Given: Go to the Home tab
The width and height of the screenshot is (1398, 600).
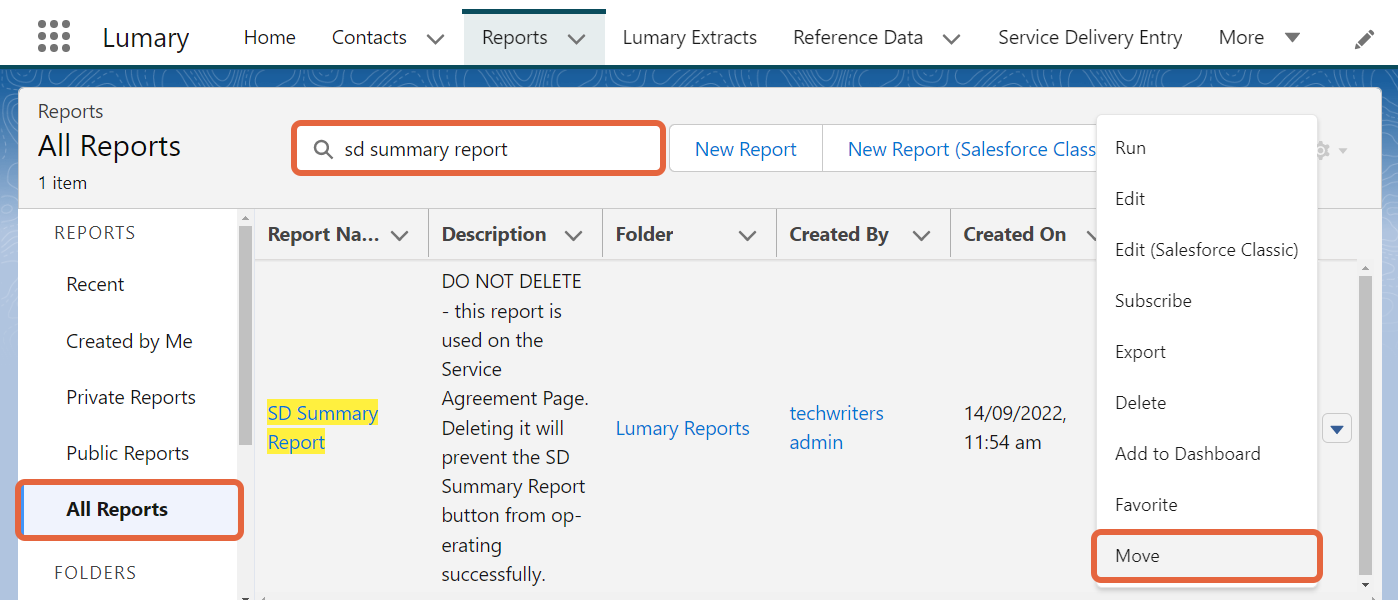Looking at the screenshot, I should tap(270, 38).
